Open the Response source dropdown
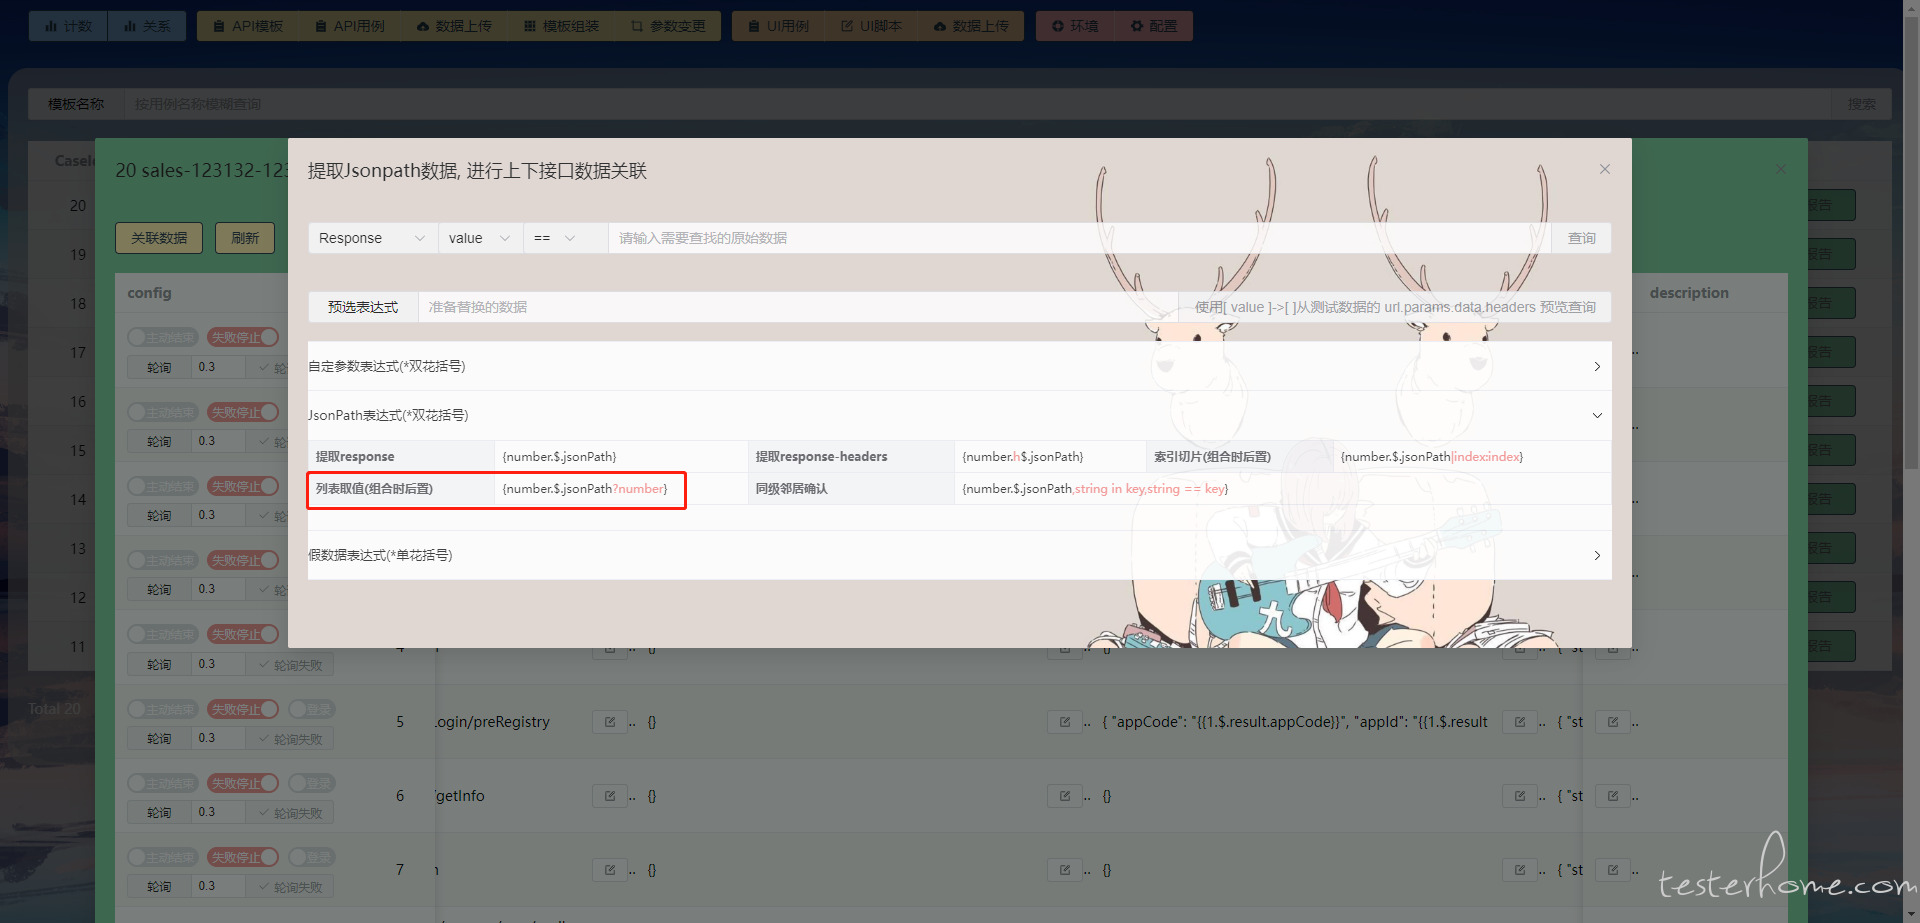Viewport: 1920px width, 923px height. tap(372, 238)
